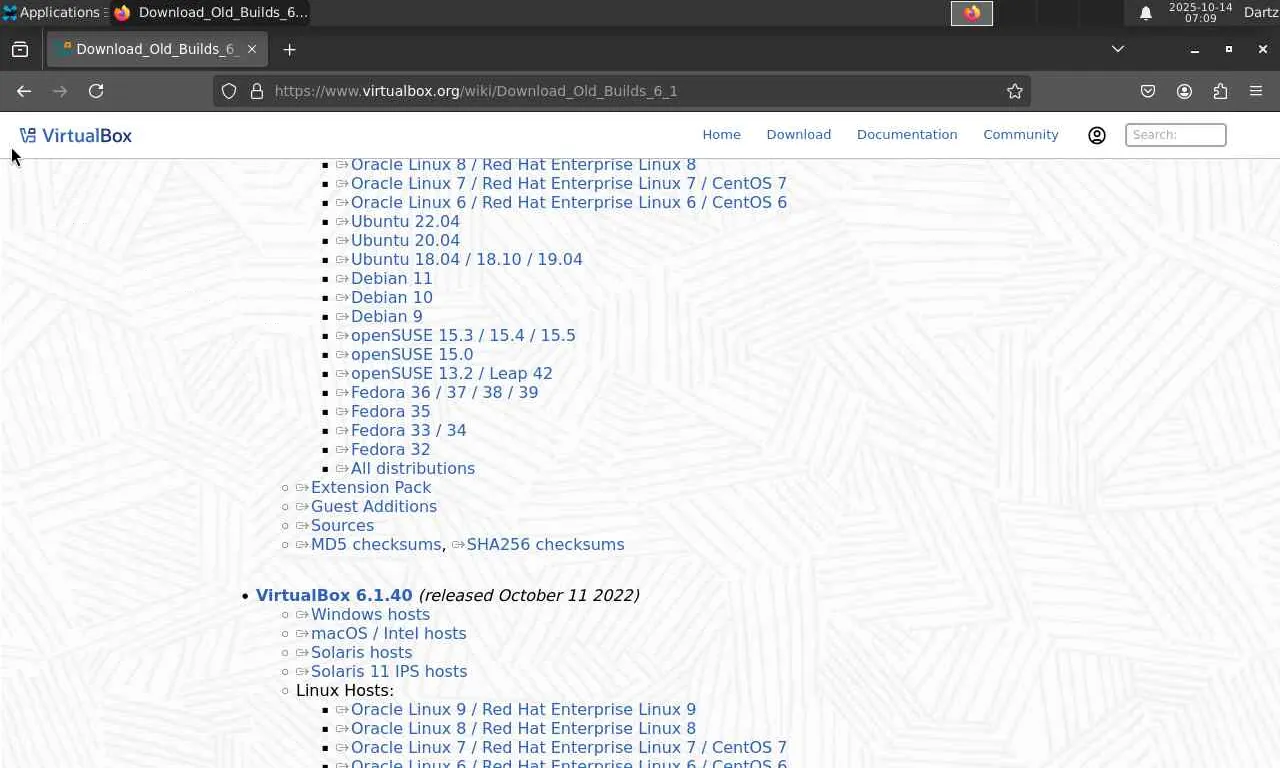This screenshot has width=1280, height=768.
Task: Click the Firefox icon in the panel tray
Action: 971,13
